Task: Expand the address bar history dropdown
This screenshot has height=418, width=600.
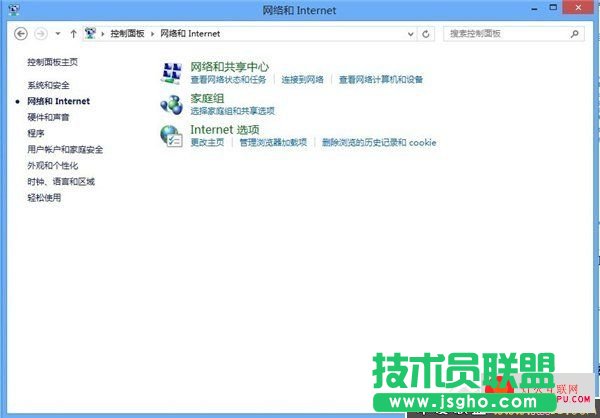Action: click(411, 34)
